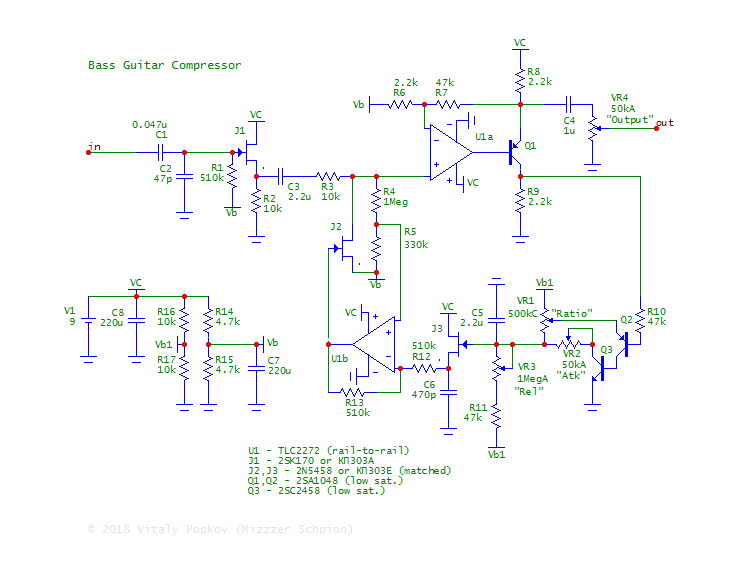Click the Vitaly Popkov copyright text

(x=220, y=529)
